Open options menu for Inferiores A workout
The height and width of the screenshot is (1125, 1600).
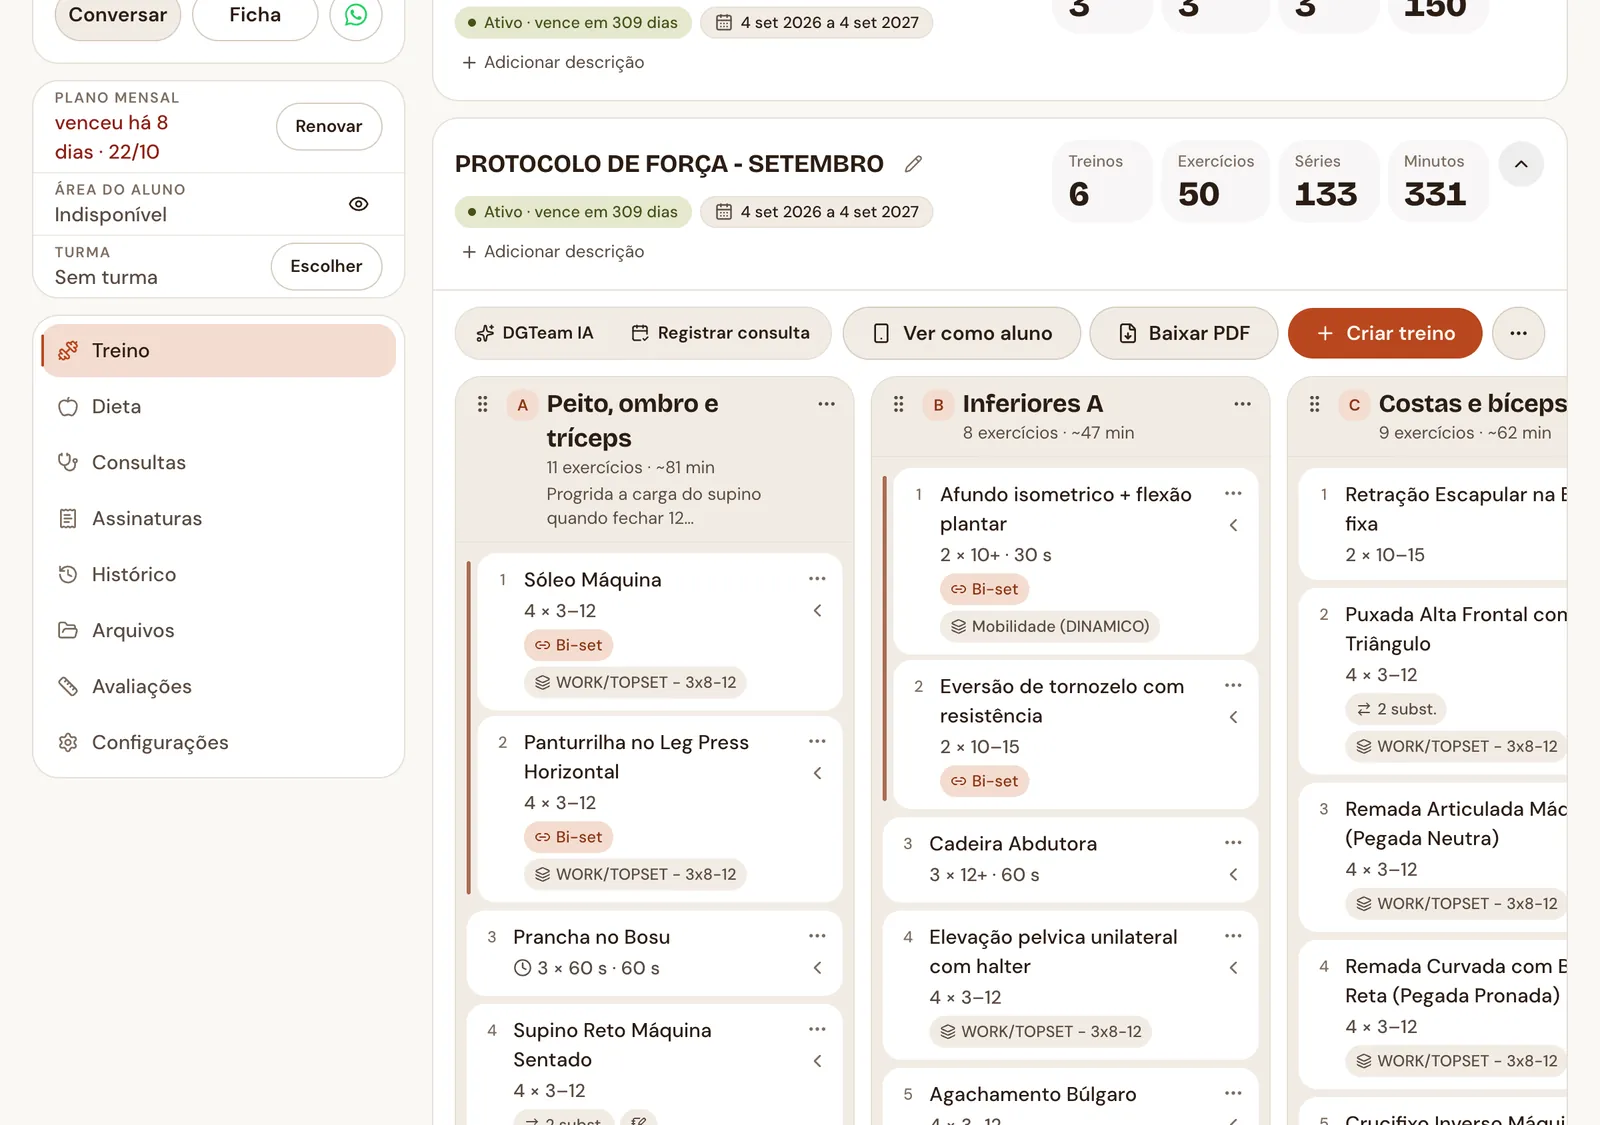point(1242,404)
